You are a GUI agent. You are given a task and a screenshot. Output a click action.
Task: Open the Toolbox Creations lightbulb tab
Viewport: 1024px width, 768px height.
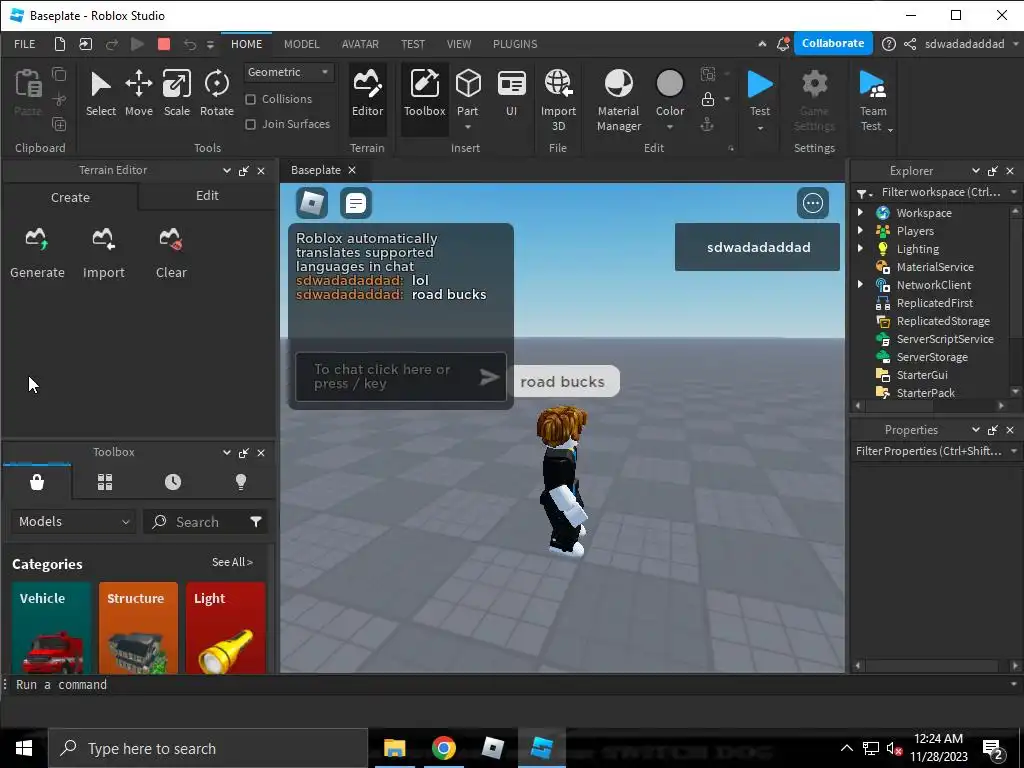(x=241, y=482)
